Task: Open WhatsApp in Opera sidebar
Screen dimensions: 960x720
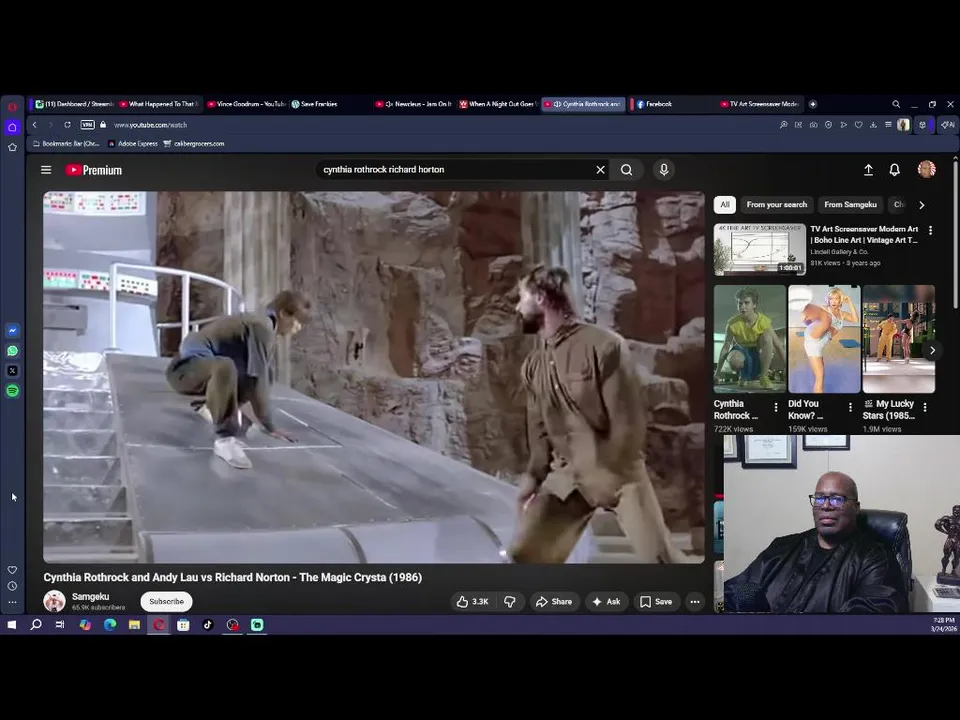Action: click(x=12, y=351)
